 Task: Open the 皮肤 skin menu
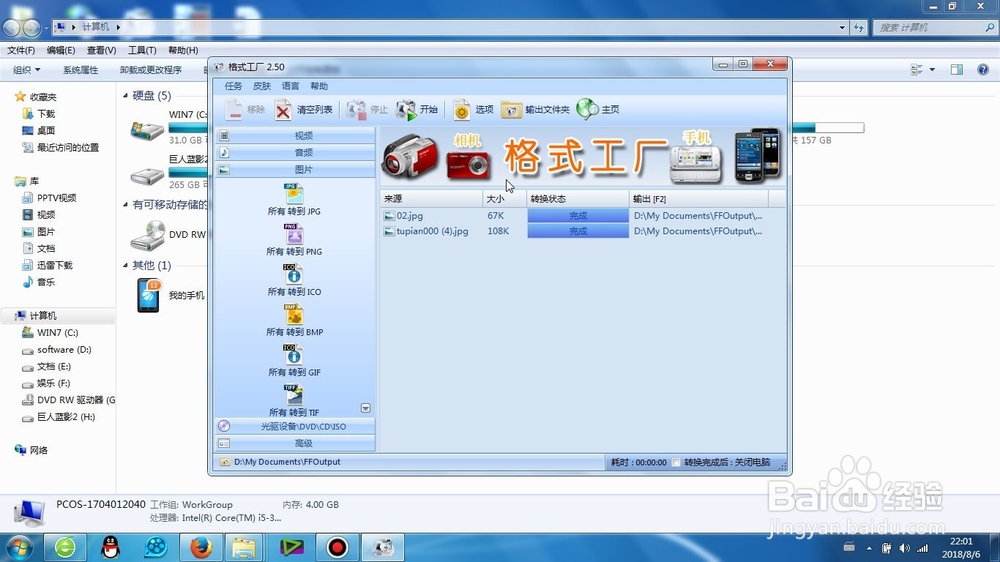pos(261,86)
